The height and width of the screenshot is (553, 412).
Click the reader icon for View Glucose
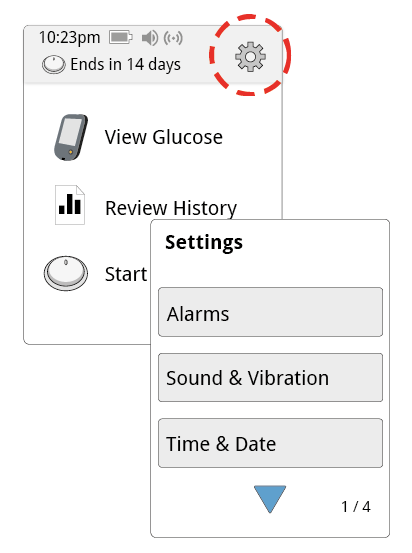tap(71, 137)
